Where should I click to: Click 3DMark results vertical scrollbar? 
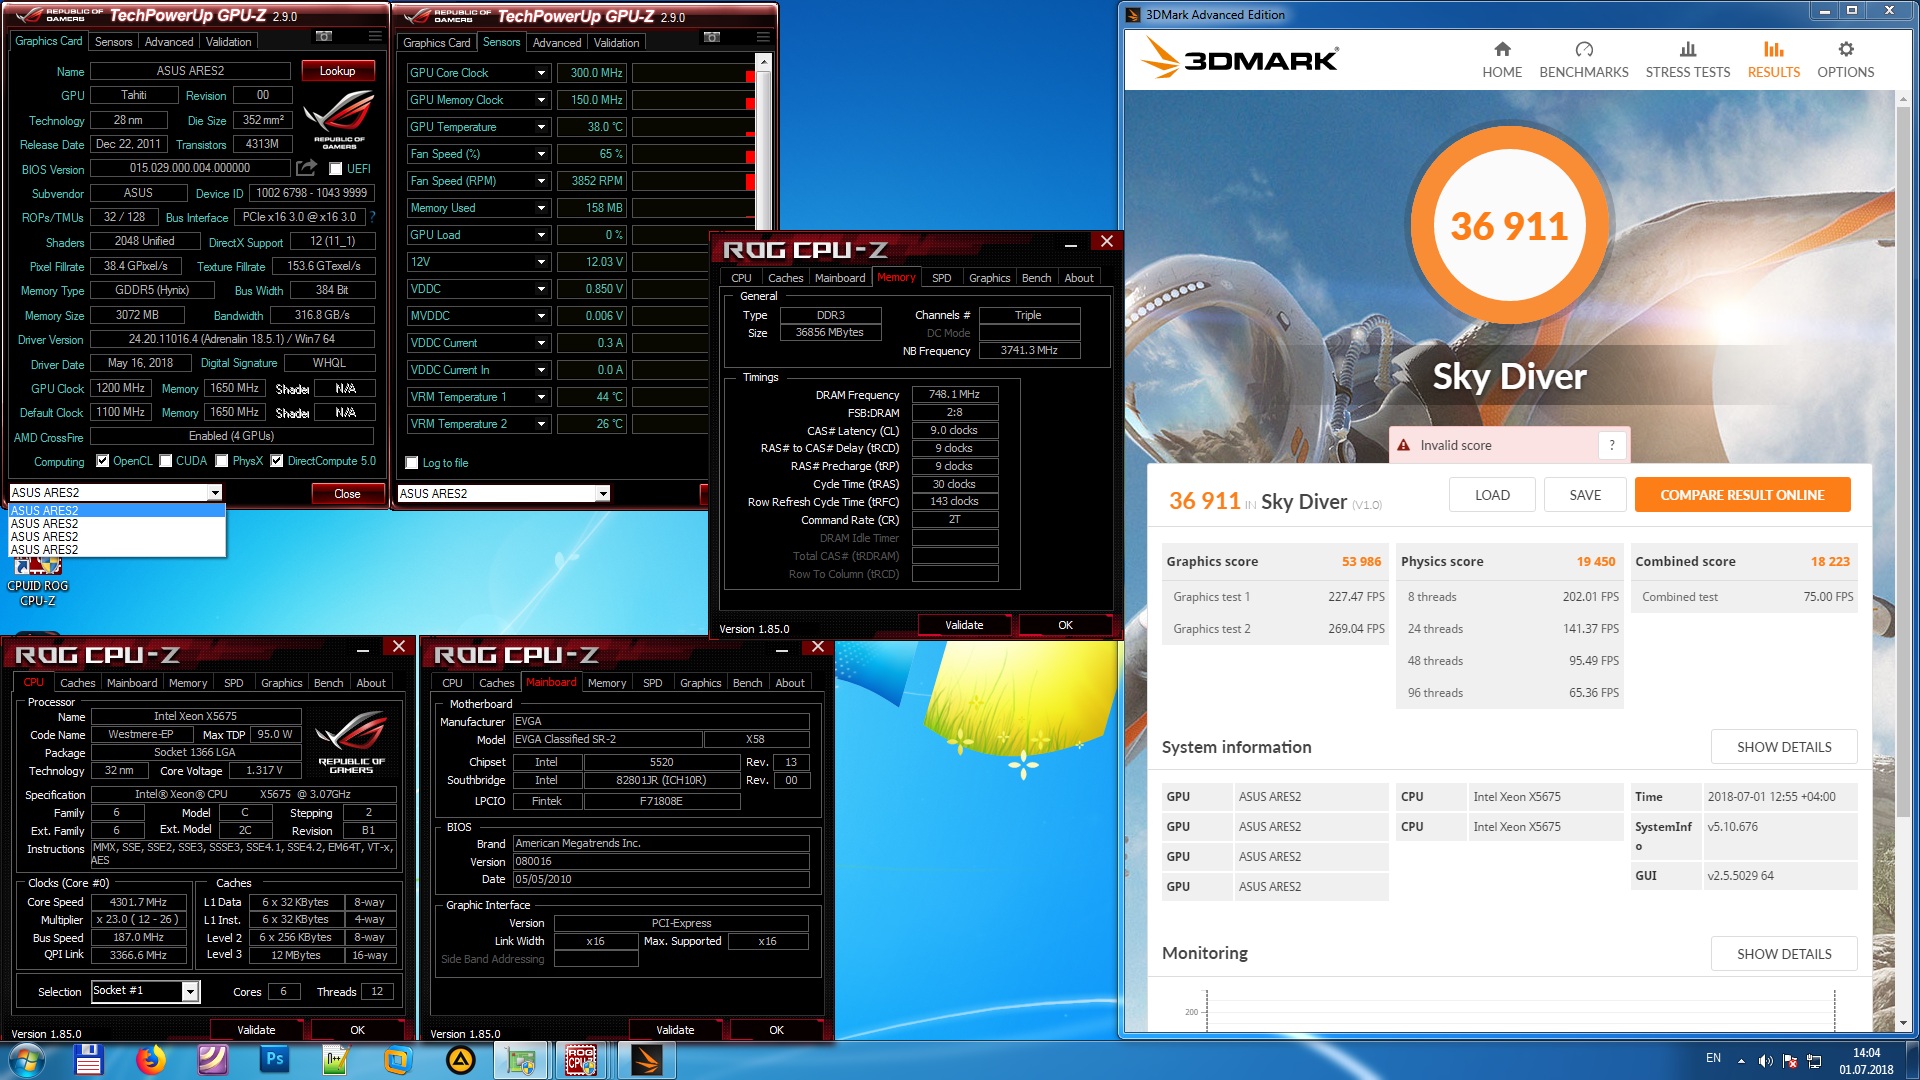point(1903,560)
